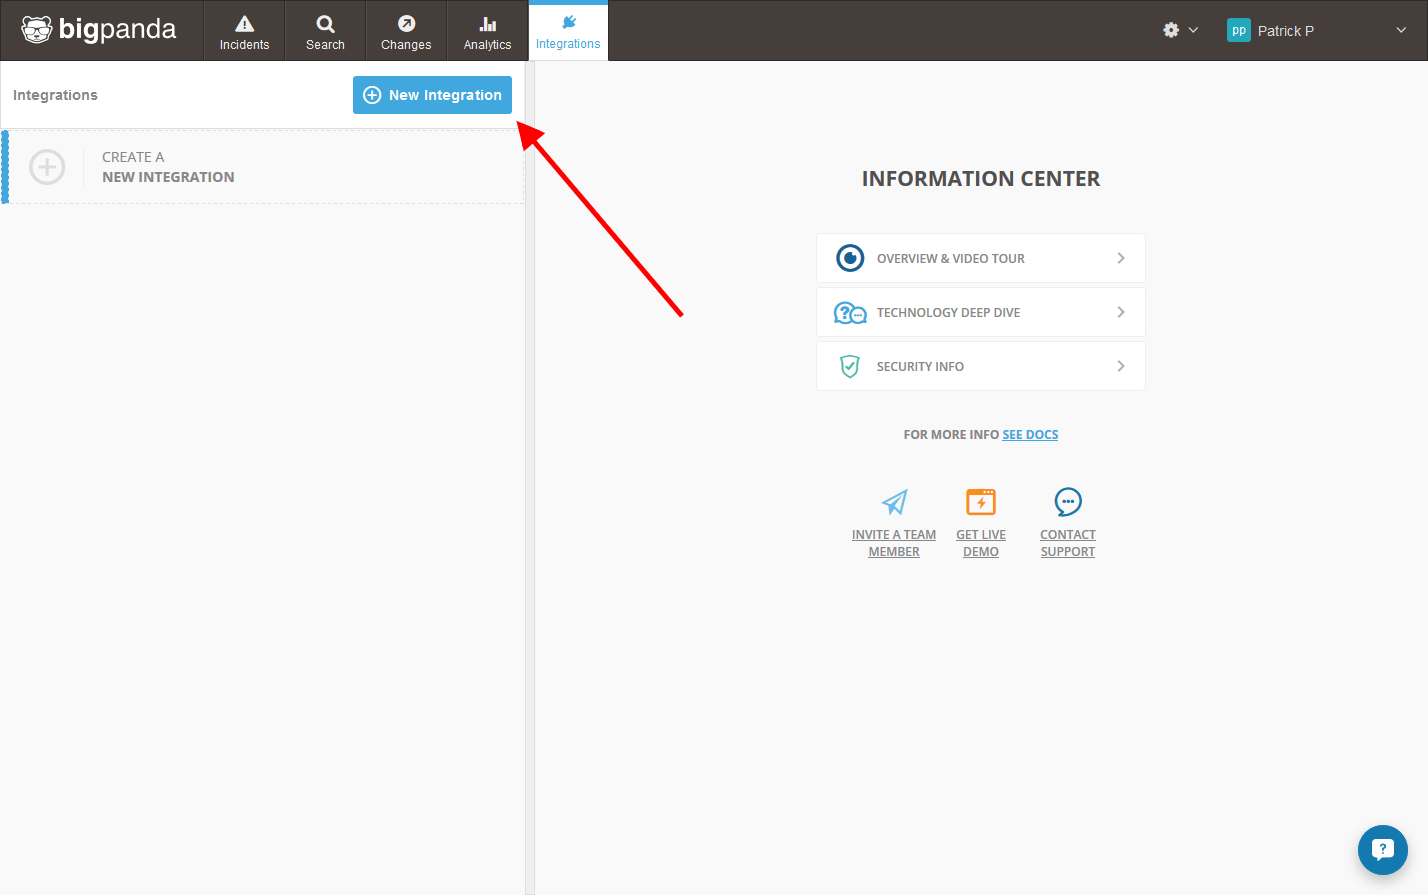Click the Contact Support chat icon

[x=1068, y=502]
